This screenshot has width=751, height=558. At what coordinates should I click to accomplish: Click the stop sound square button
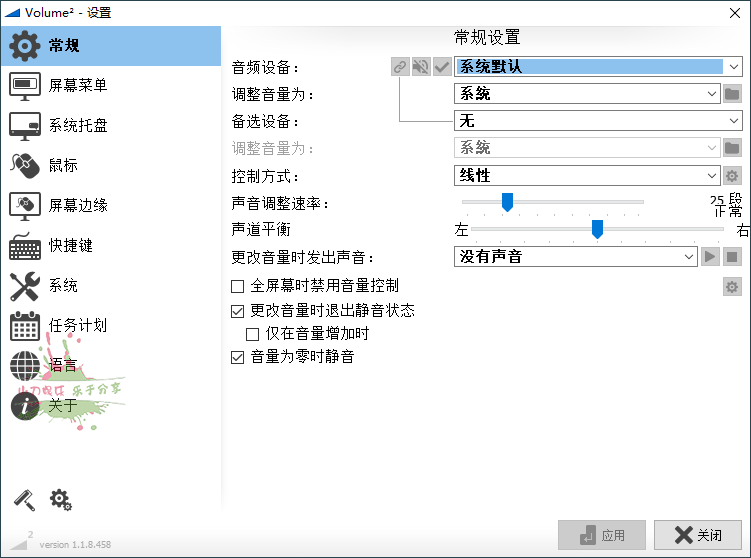tap(732, 257)
